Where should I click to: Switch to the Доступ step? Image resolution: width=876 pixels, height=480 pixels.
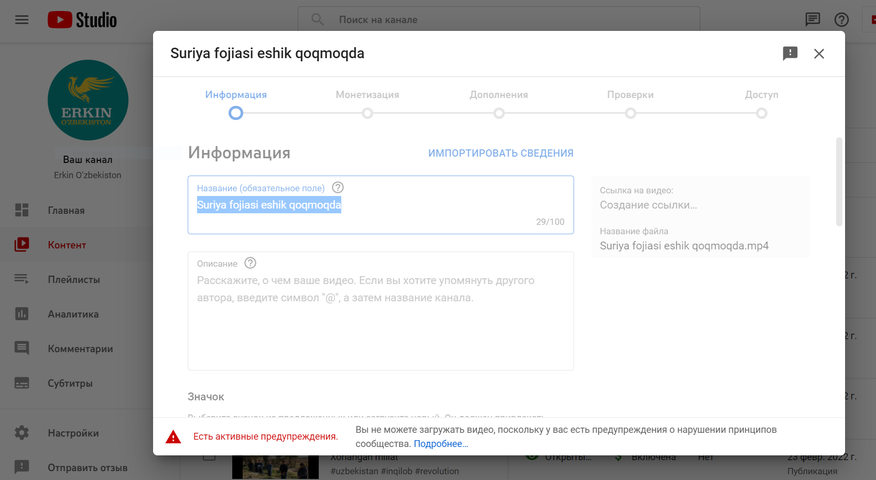point(761,113)
